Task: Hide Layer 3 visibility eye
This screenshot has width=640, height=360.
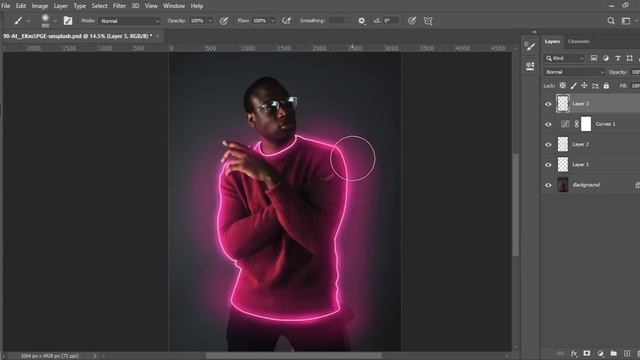Action: pyautogui.click(x=548, y=104)
